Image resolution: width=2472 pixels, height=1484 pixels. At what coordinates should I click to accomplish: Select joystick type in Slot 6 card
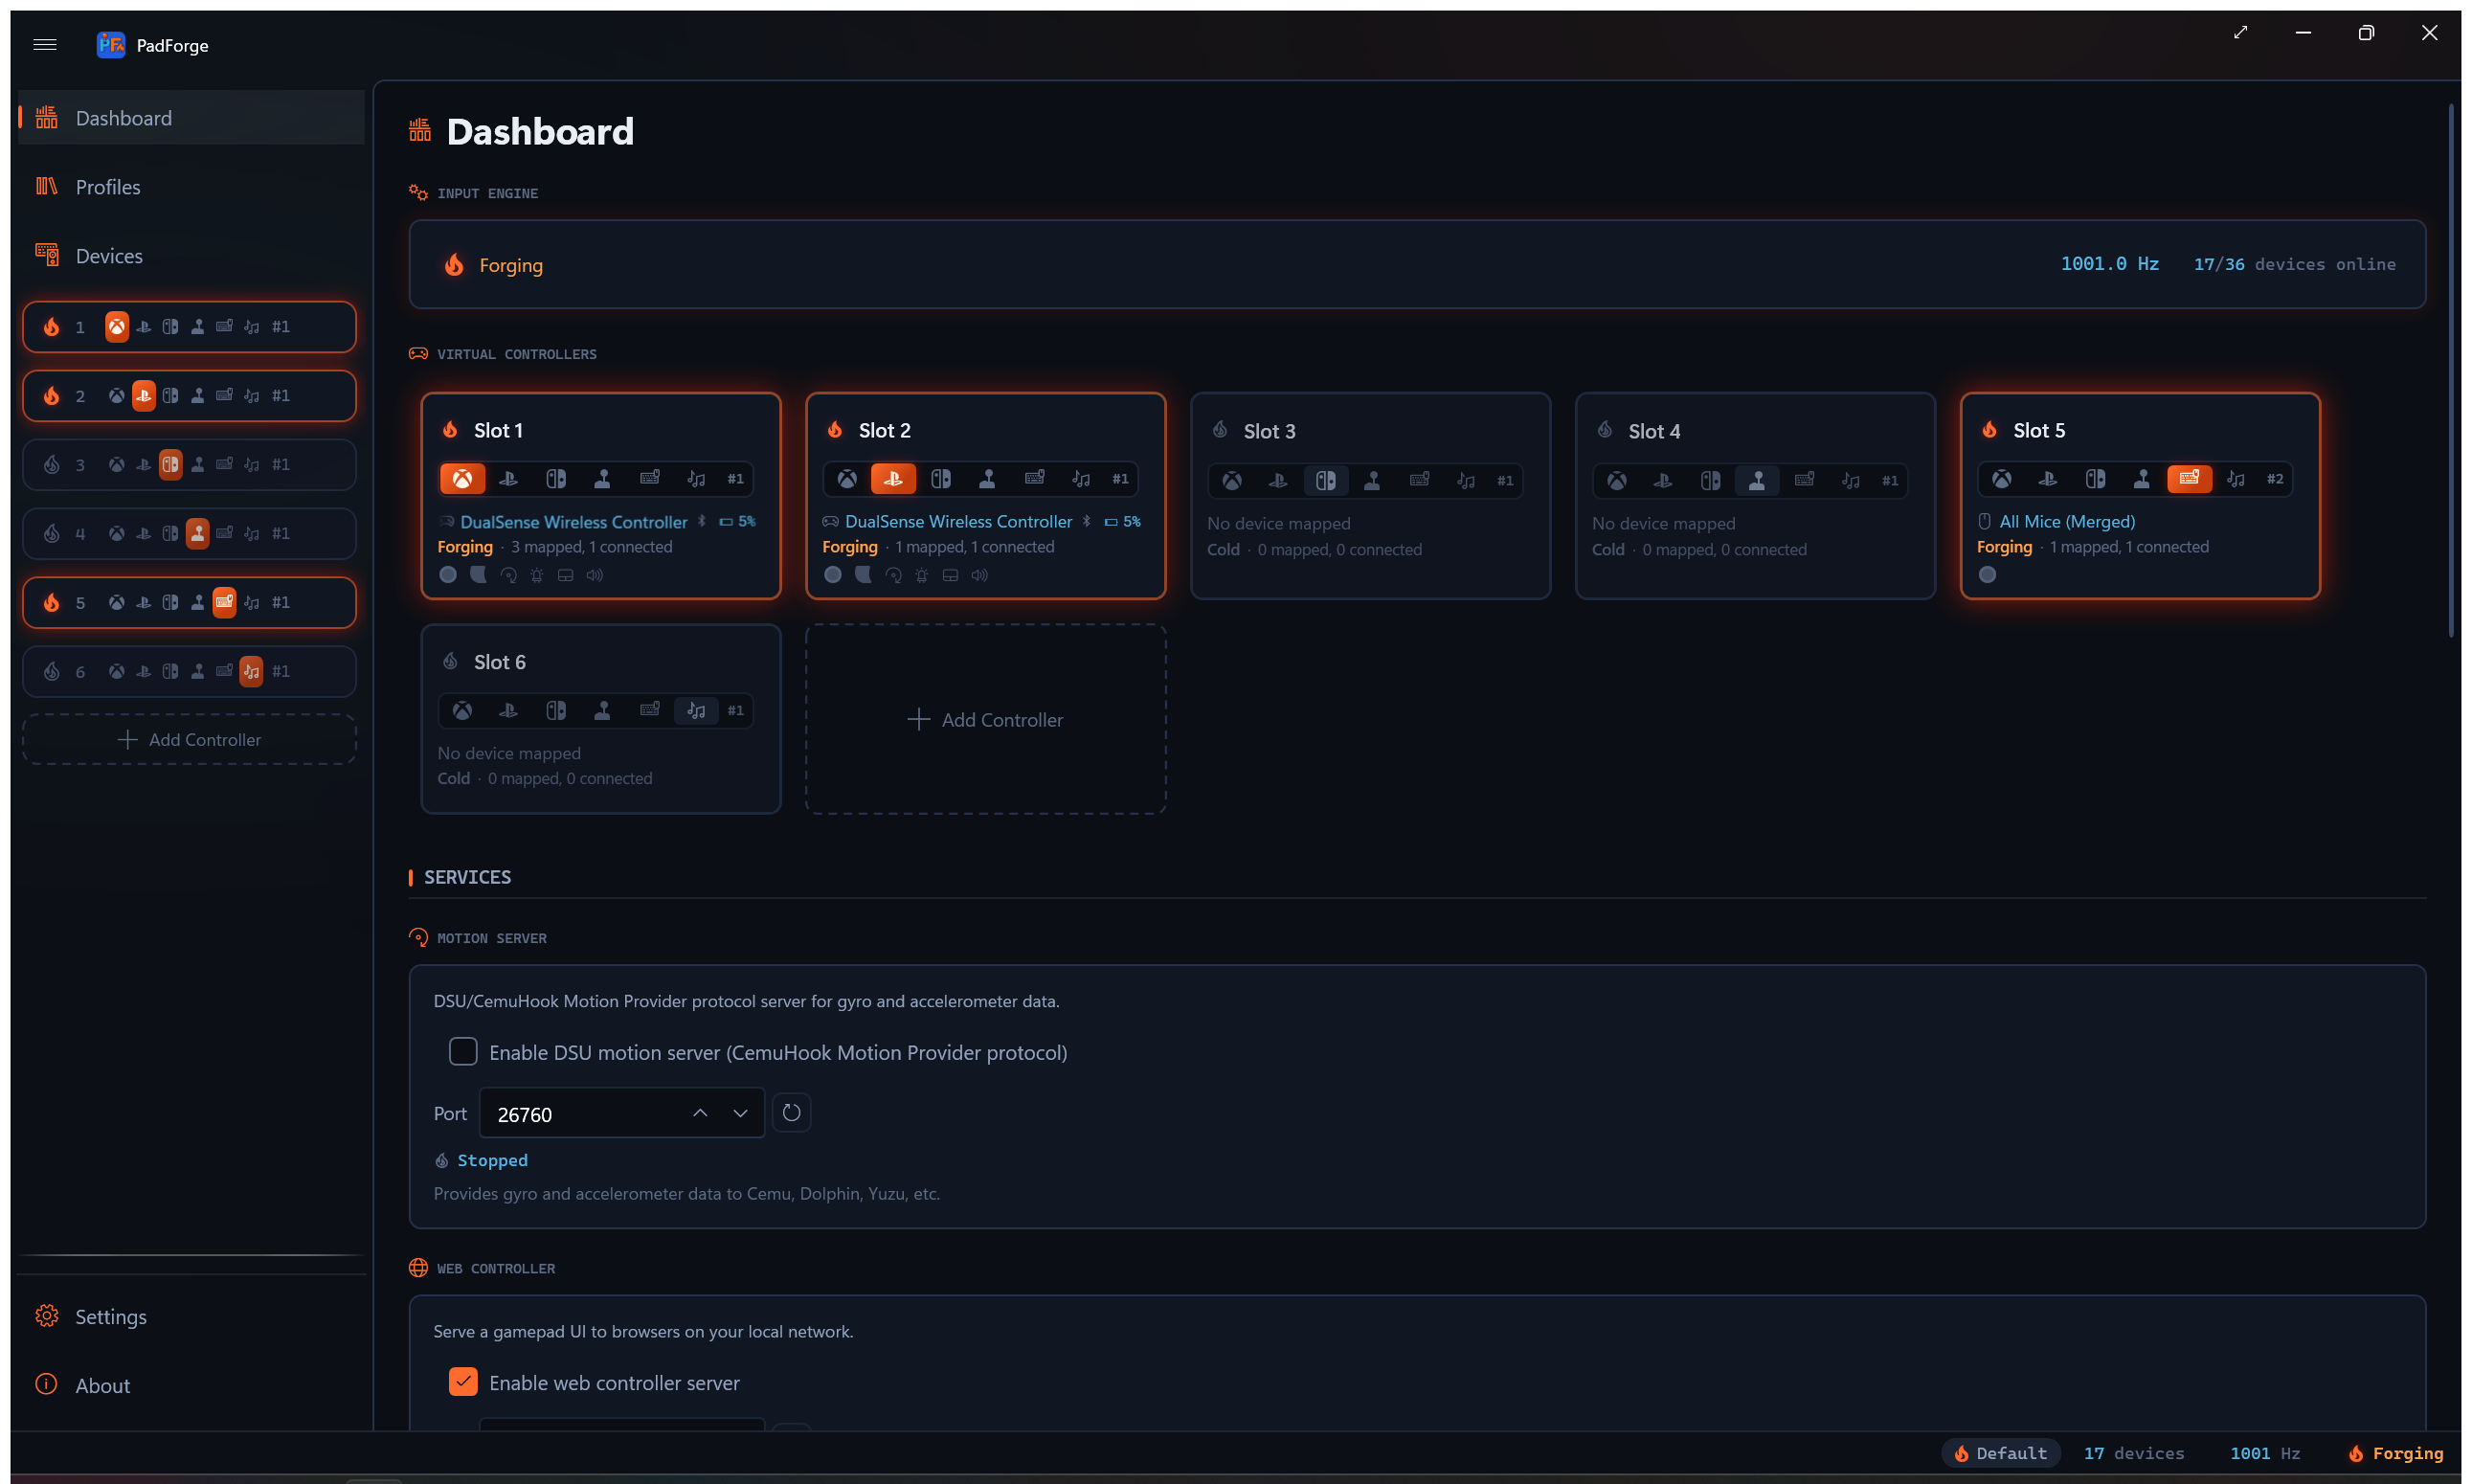(602, 711)
